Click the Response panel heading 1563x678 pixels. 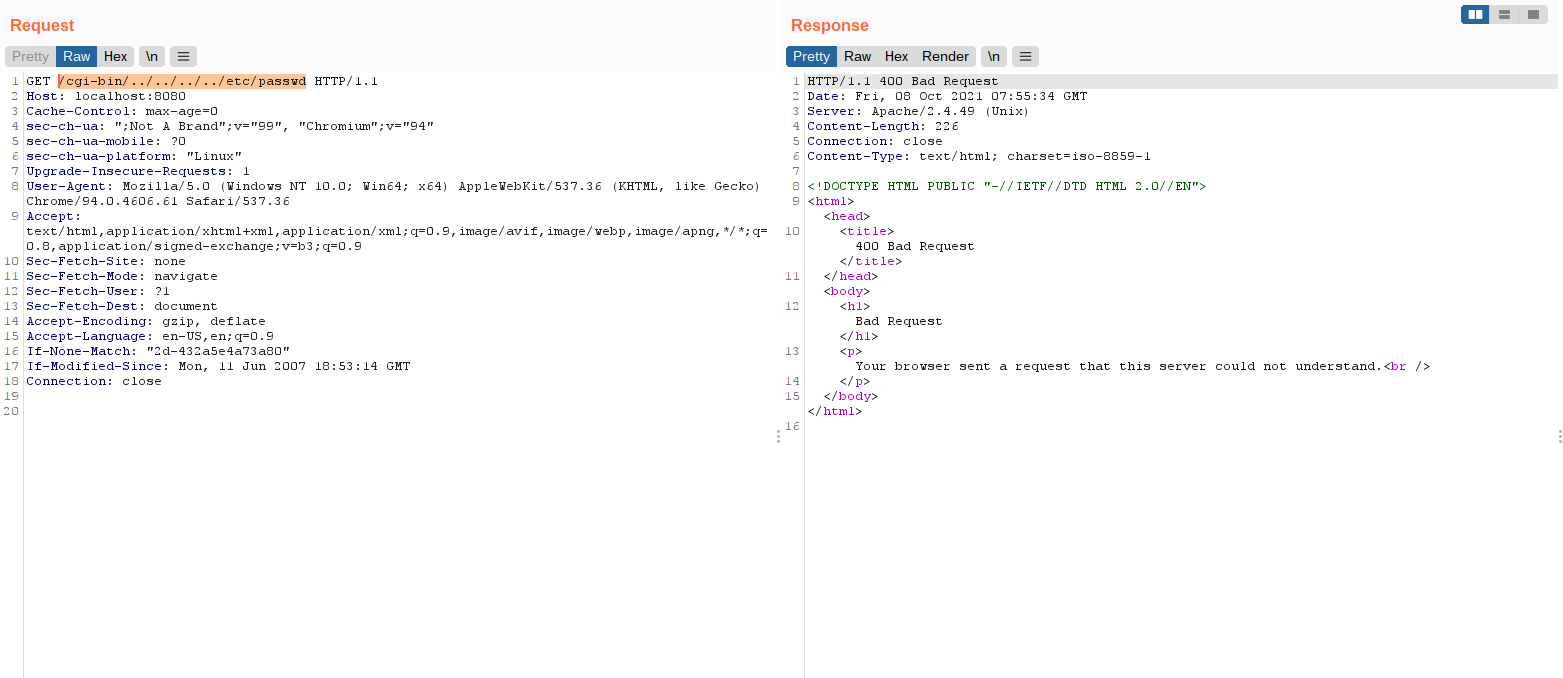point(830,25)
